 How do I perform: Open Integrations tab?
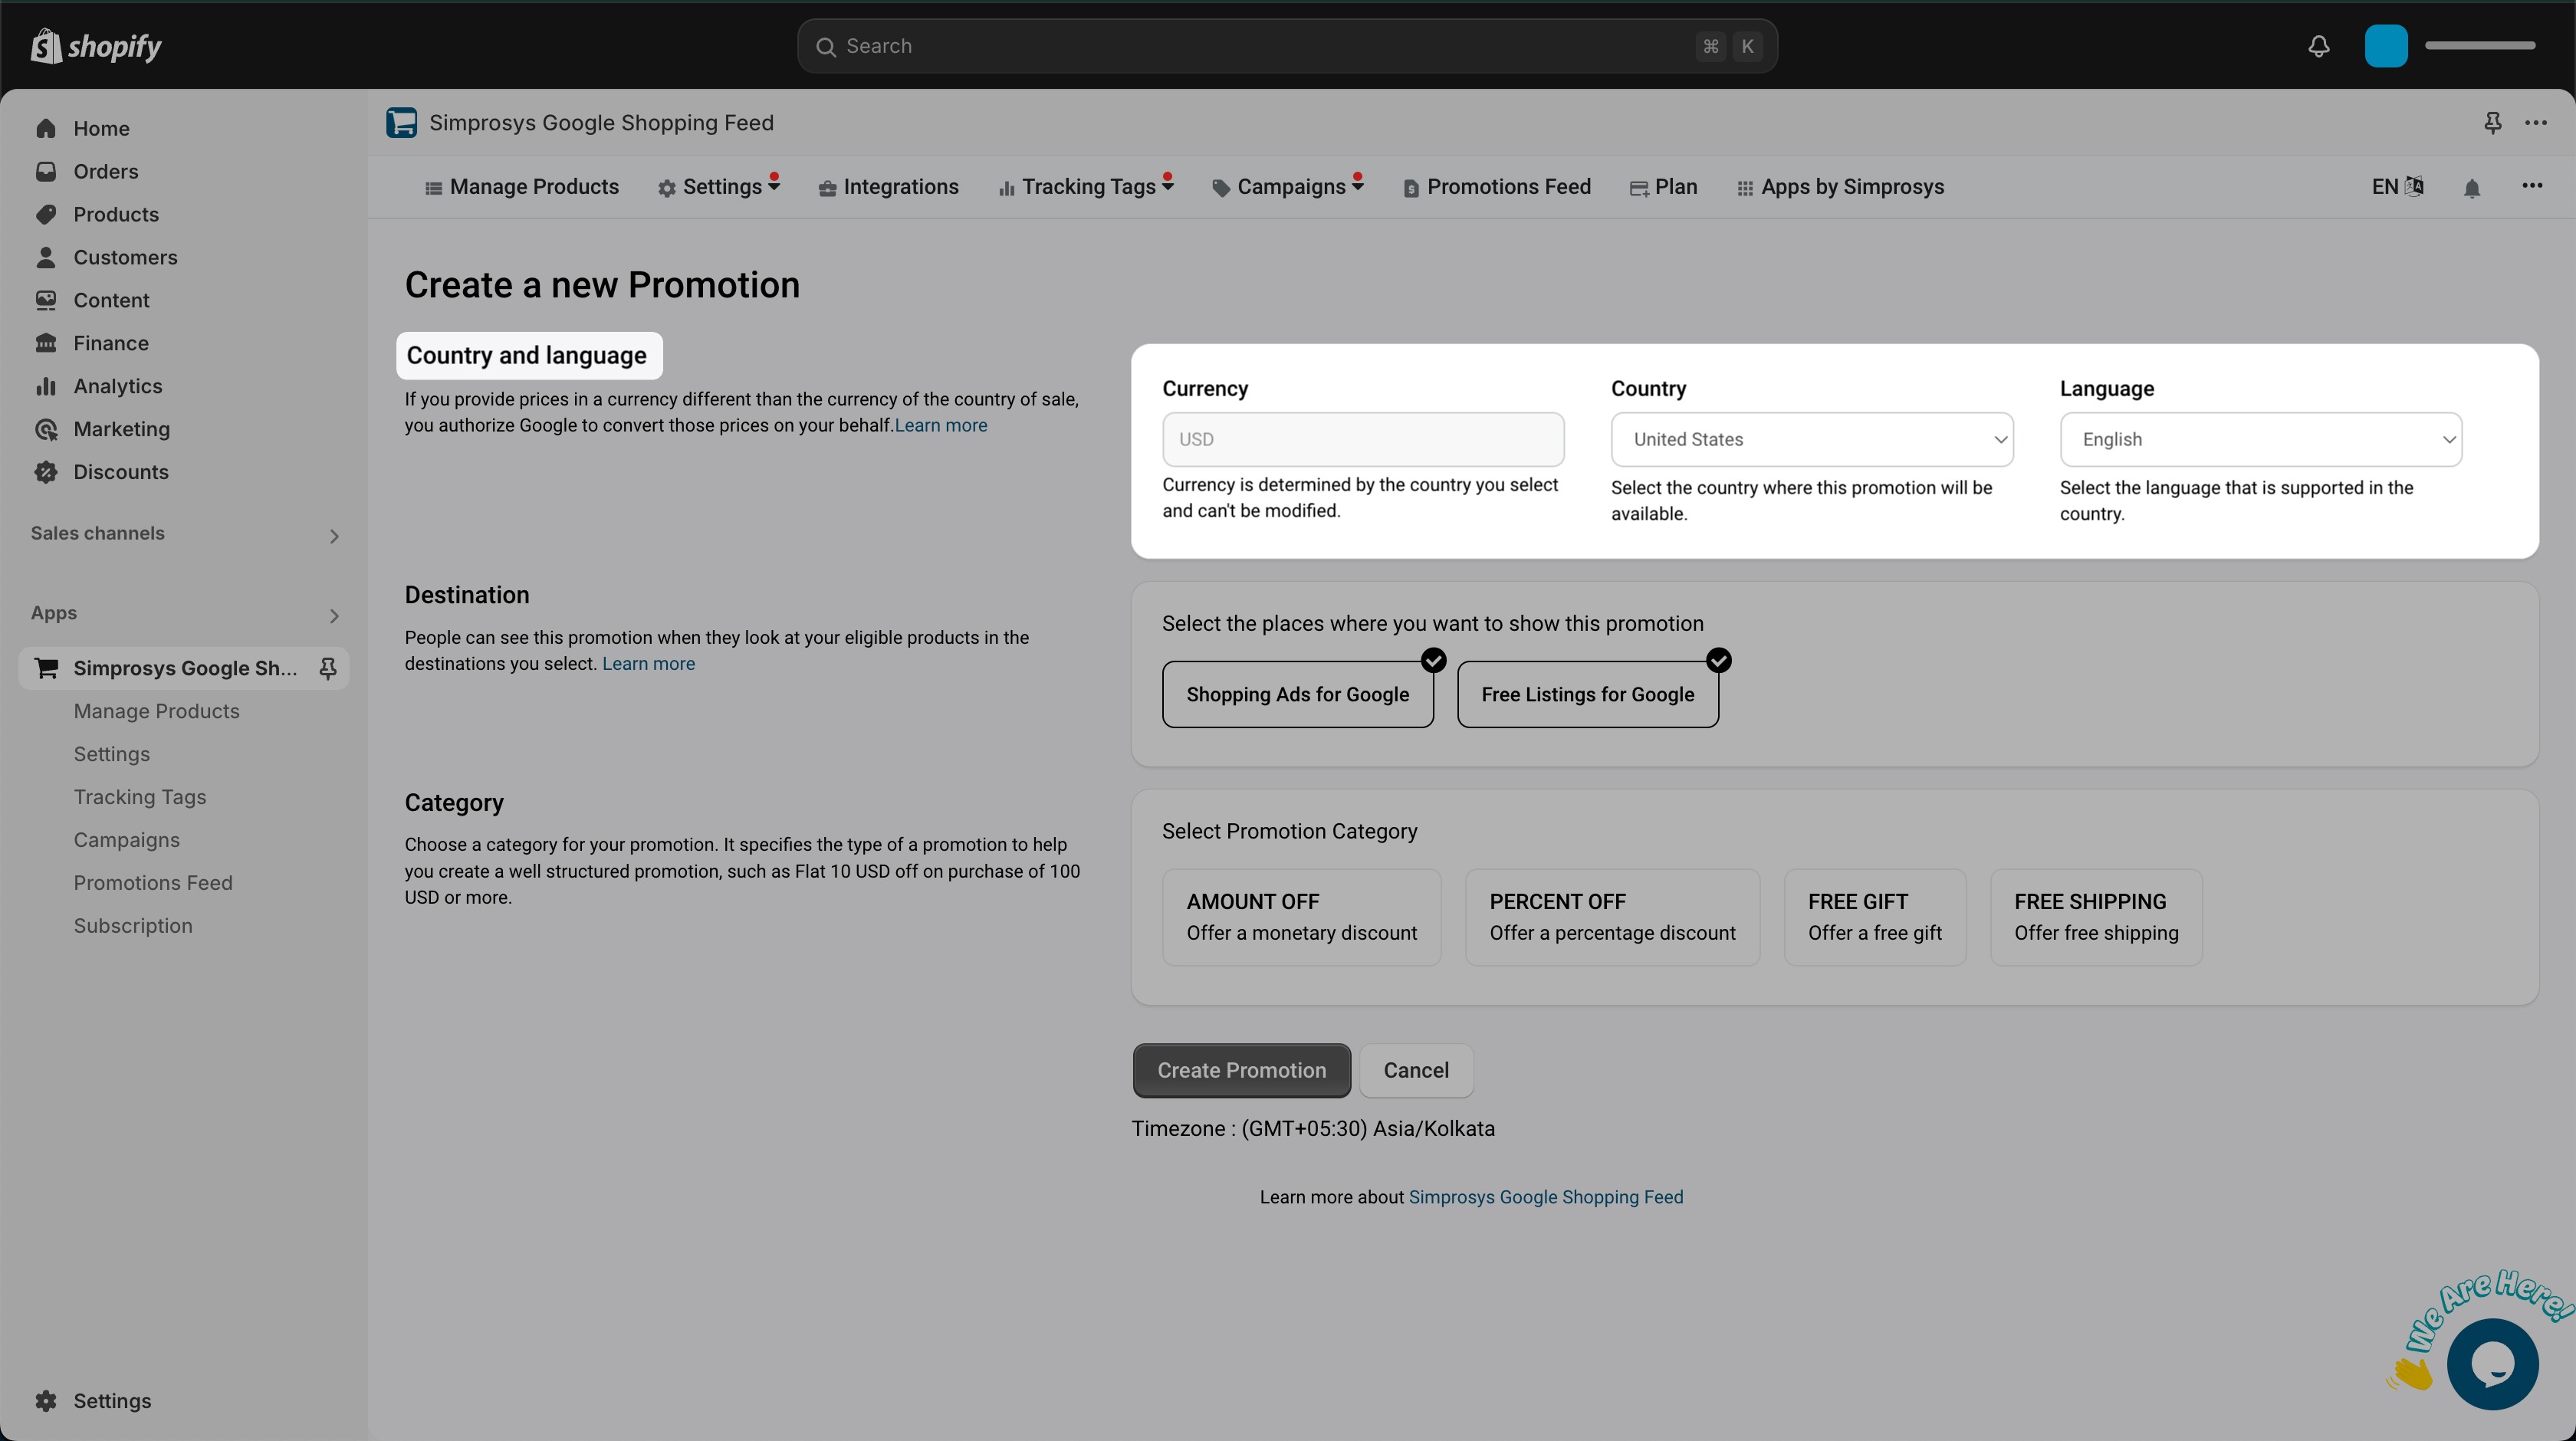[x=889, y=188]
